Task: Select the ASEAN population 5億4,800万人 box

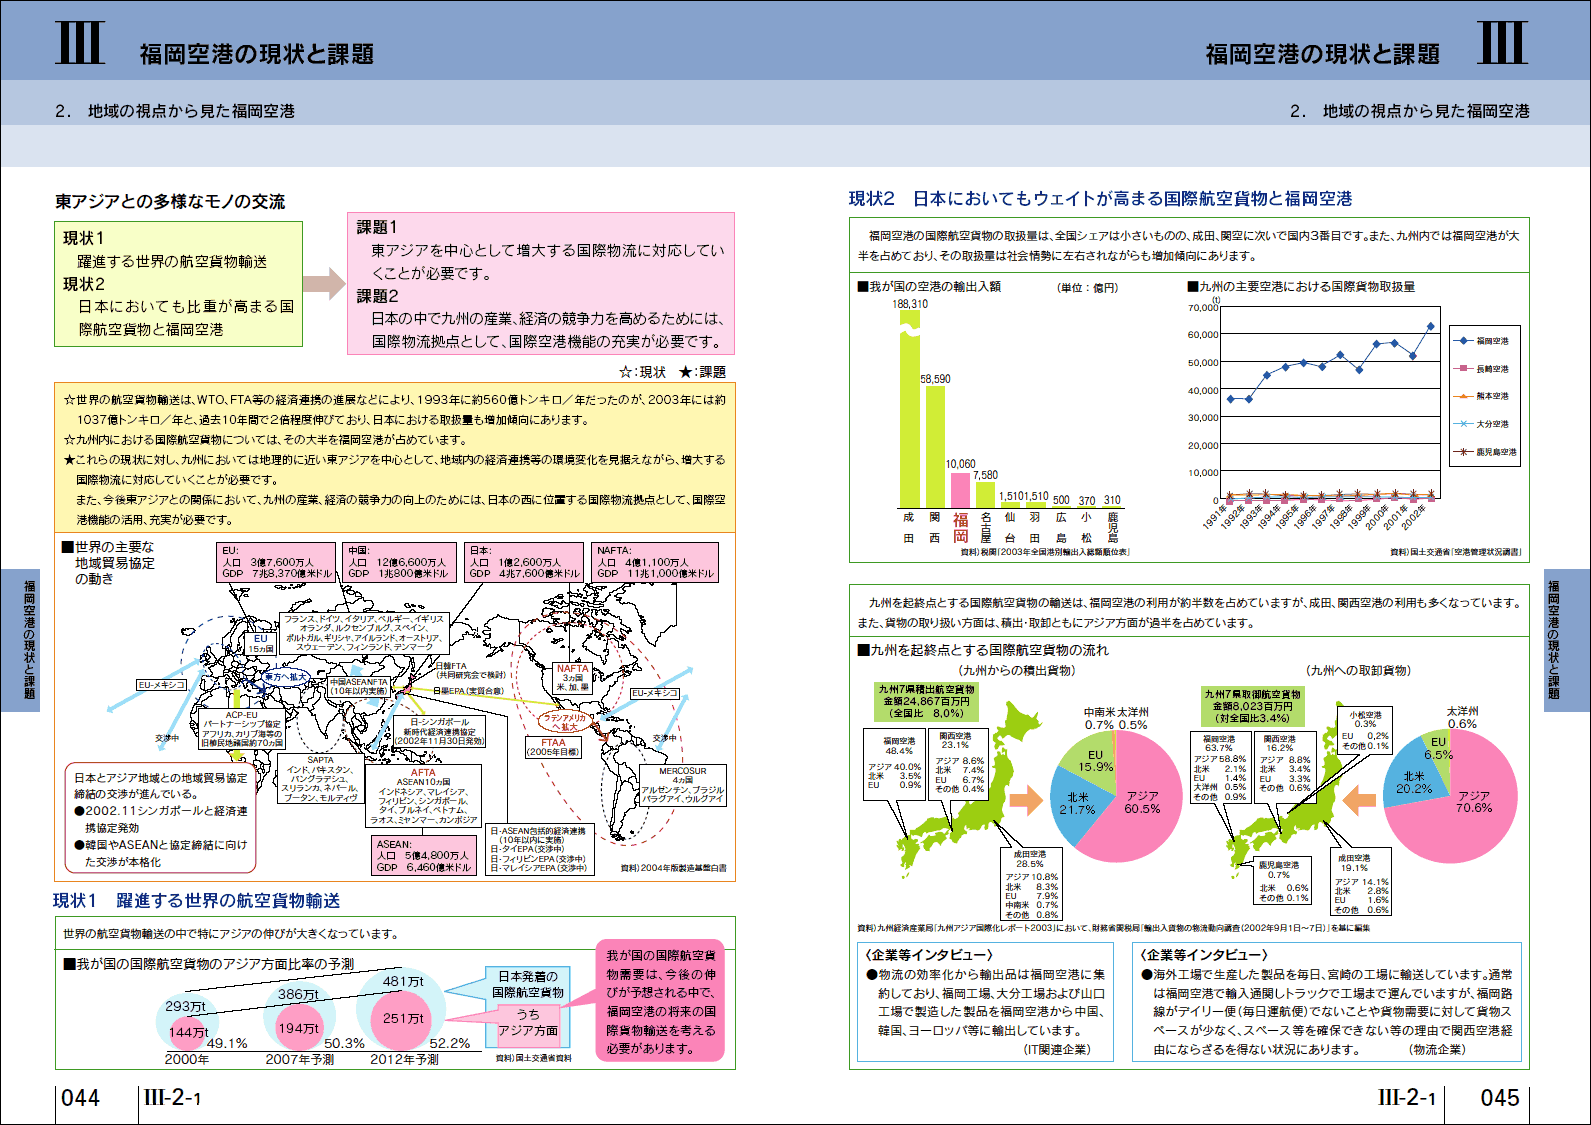Action: click(x=423, y=856)
